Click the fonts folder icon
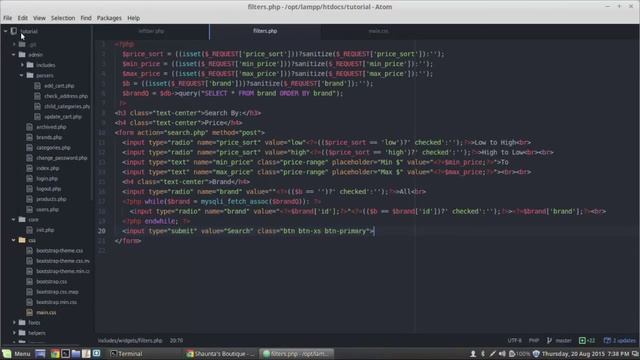The height and width of the screenshot is (360, 640). [x=22, y=322]
